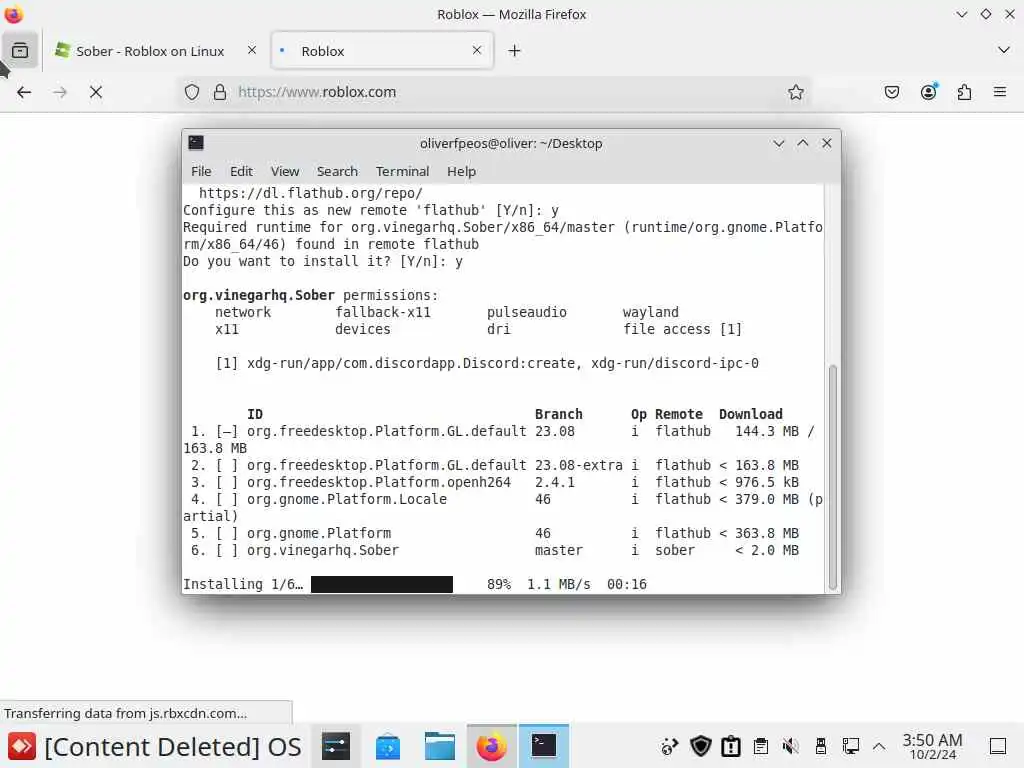
Task: Bookmark this page with the star
Action: click(x=795, y=92)
